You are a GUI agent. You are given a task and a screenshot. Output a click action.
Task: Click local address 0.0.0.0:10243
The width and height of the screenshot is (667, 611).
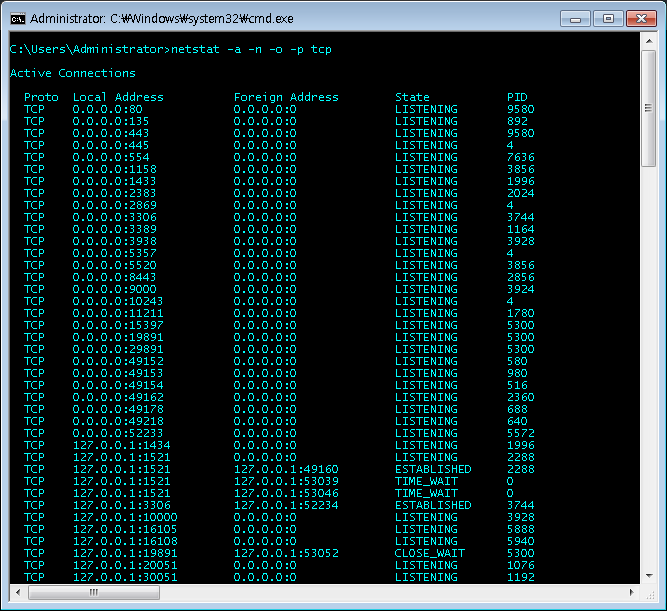(x=118, y=301)
